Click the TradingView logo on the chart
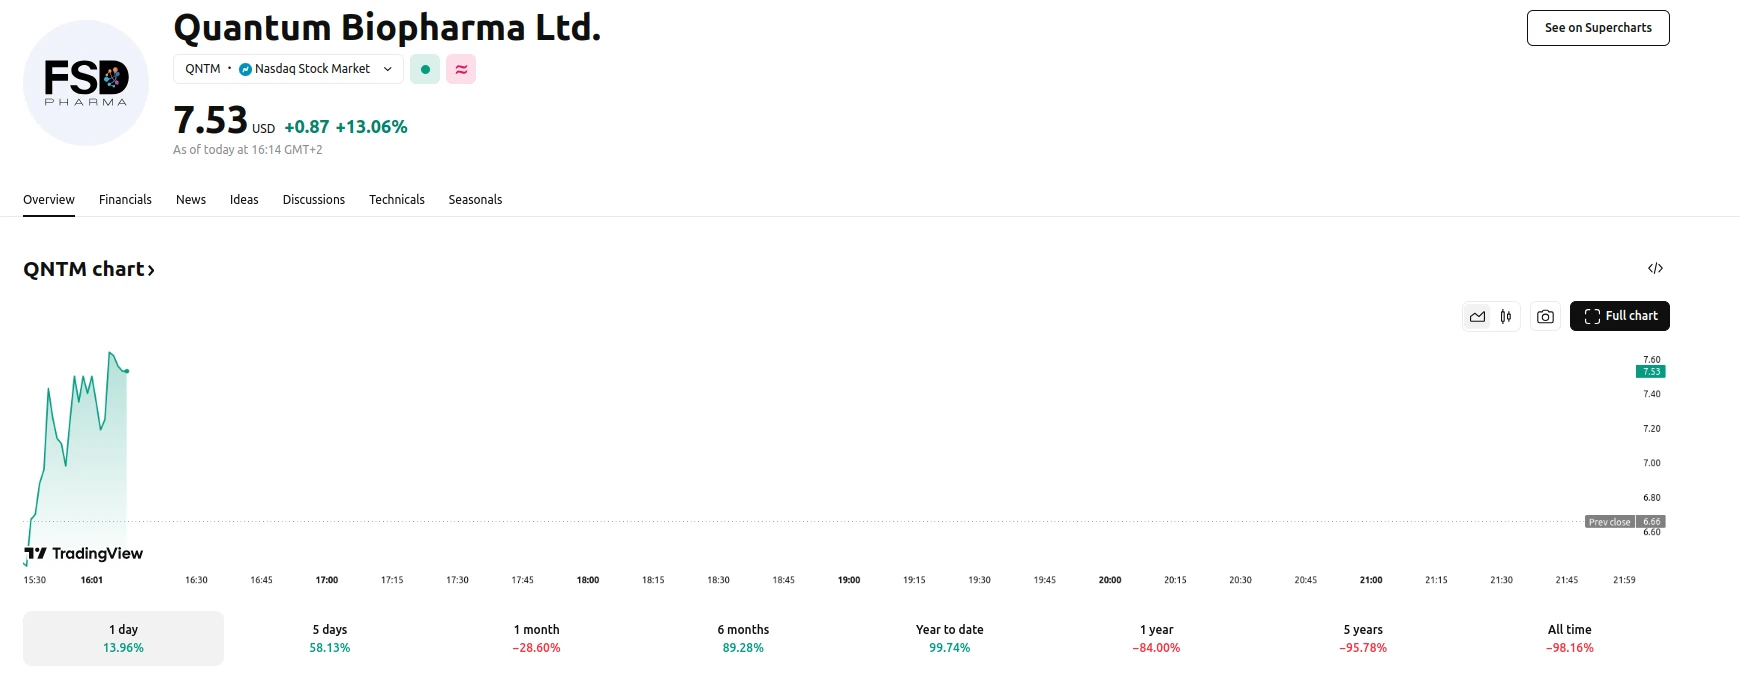 point(84,554)
